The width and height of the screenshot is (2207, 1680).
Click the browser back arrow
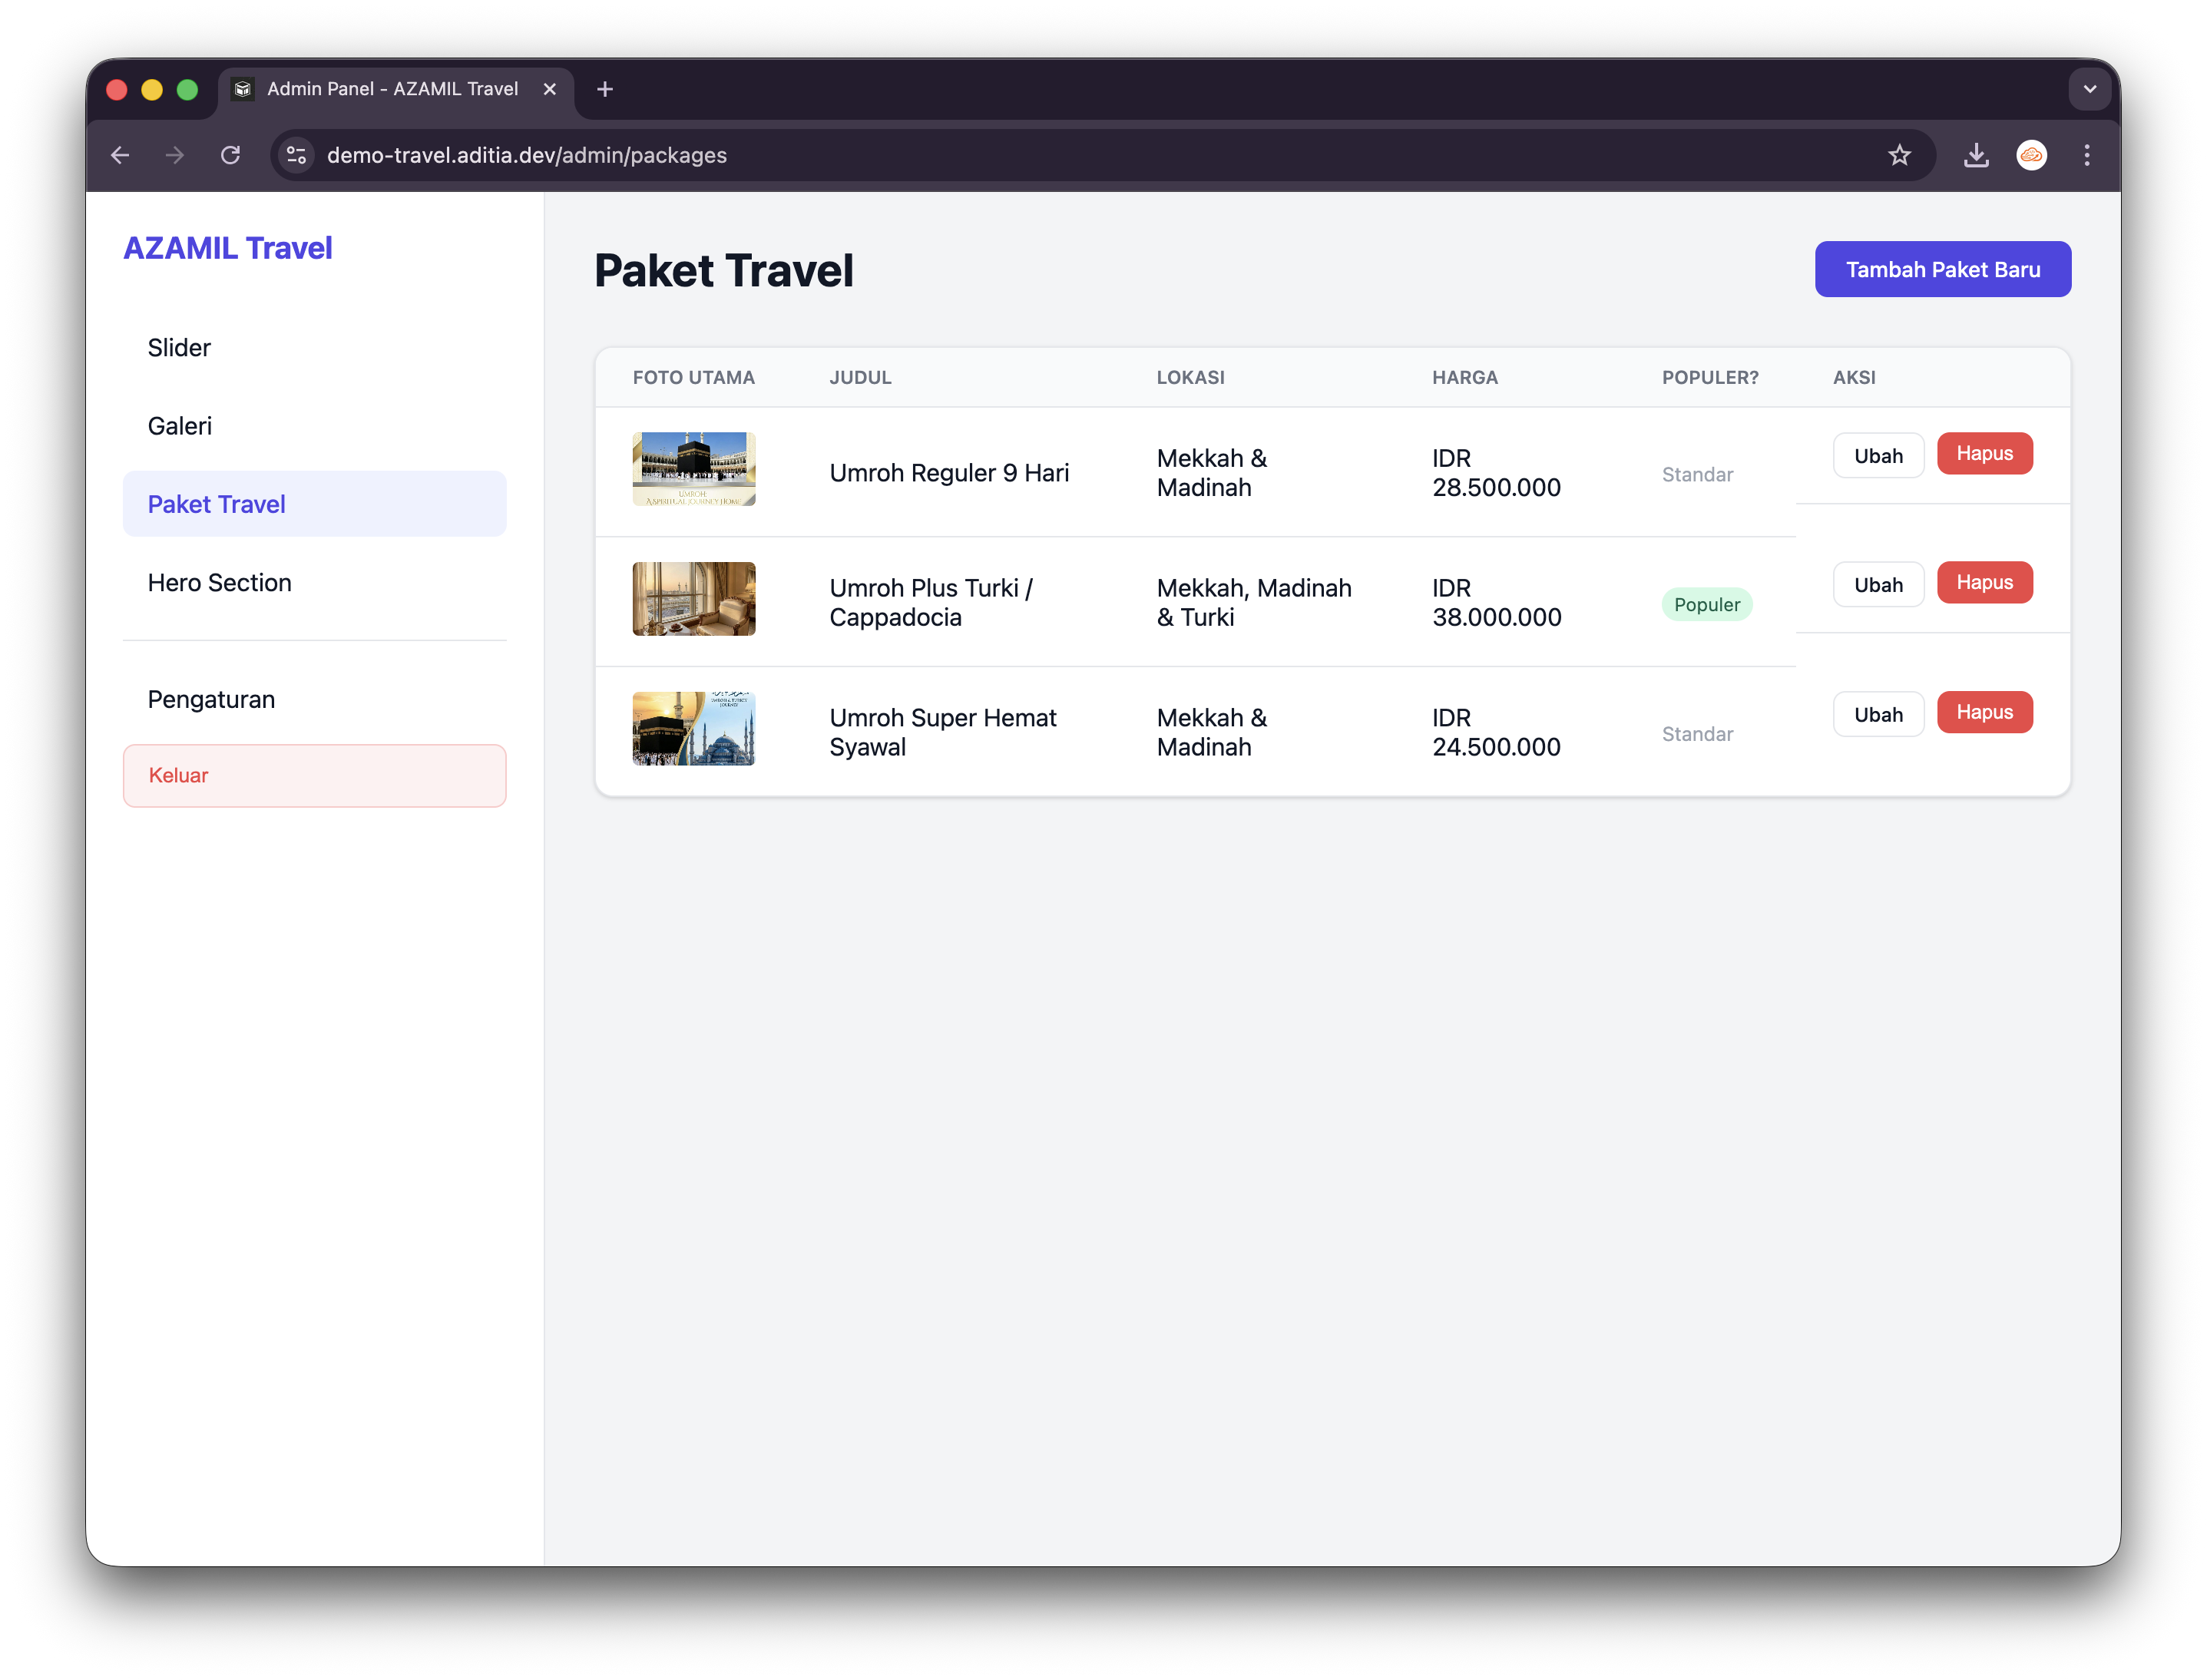(120, 155)
